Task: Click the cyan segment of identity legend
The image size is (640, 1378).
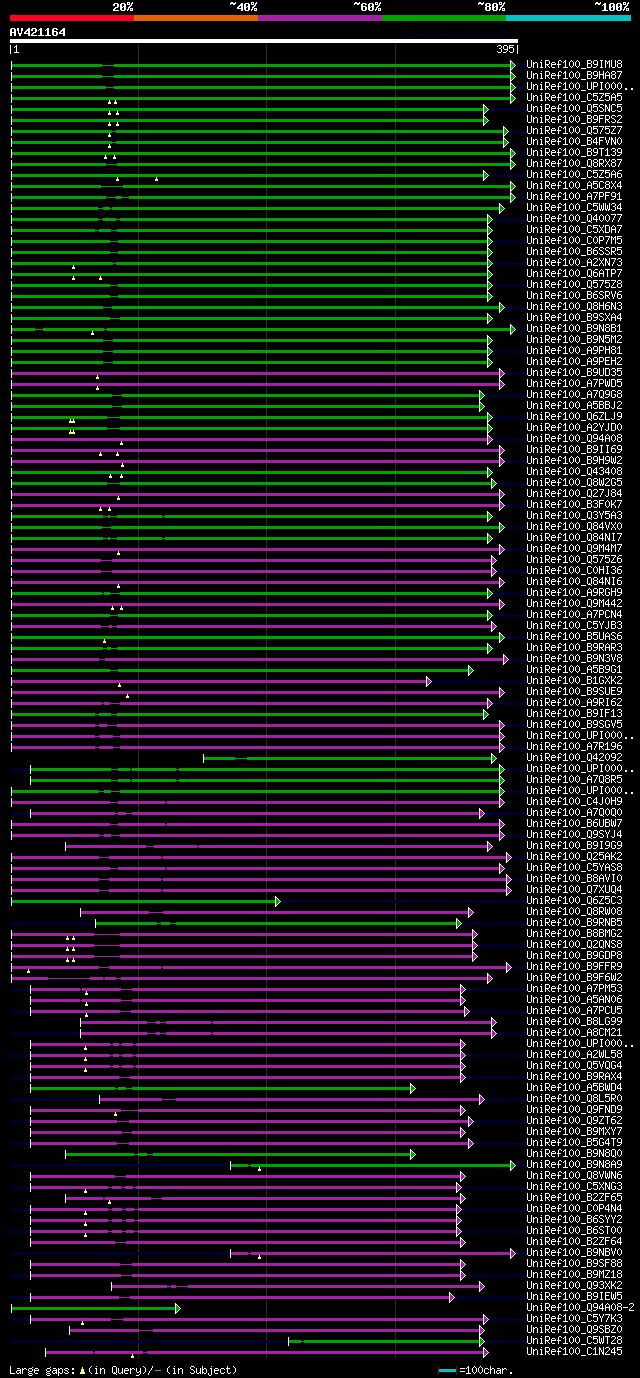Action: click(x=568, y=18)
